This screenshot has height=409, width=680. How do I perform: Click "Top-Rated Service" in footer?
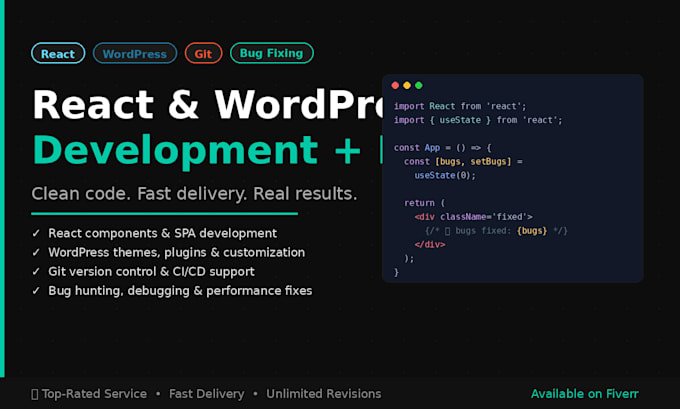[94, 394]
